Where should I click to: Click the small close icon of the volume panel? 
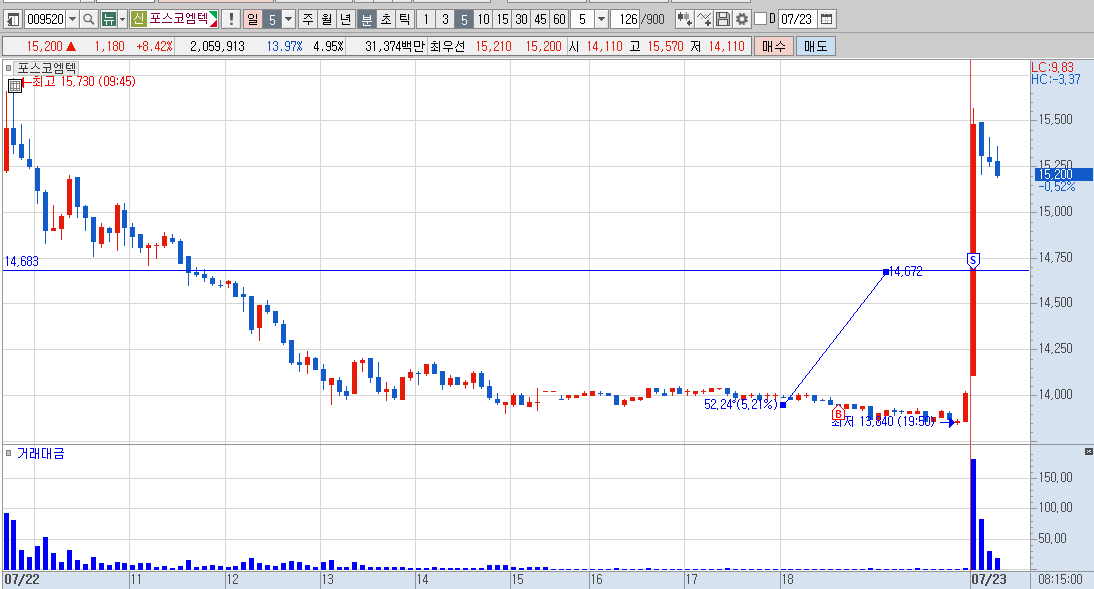1088,452
